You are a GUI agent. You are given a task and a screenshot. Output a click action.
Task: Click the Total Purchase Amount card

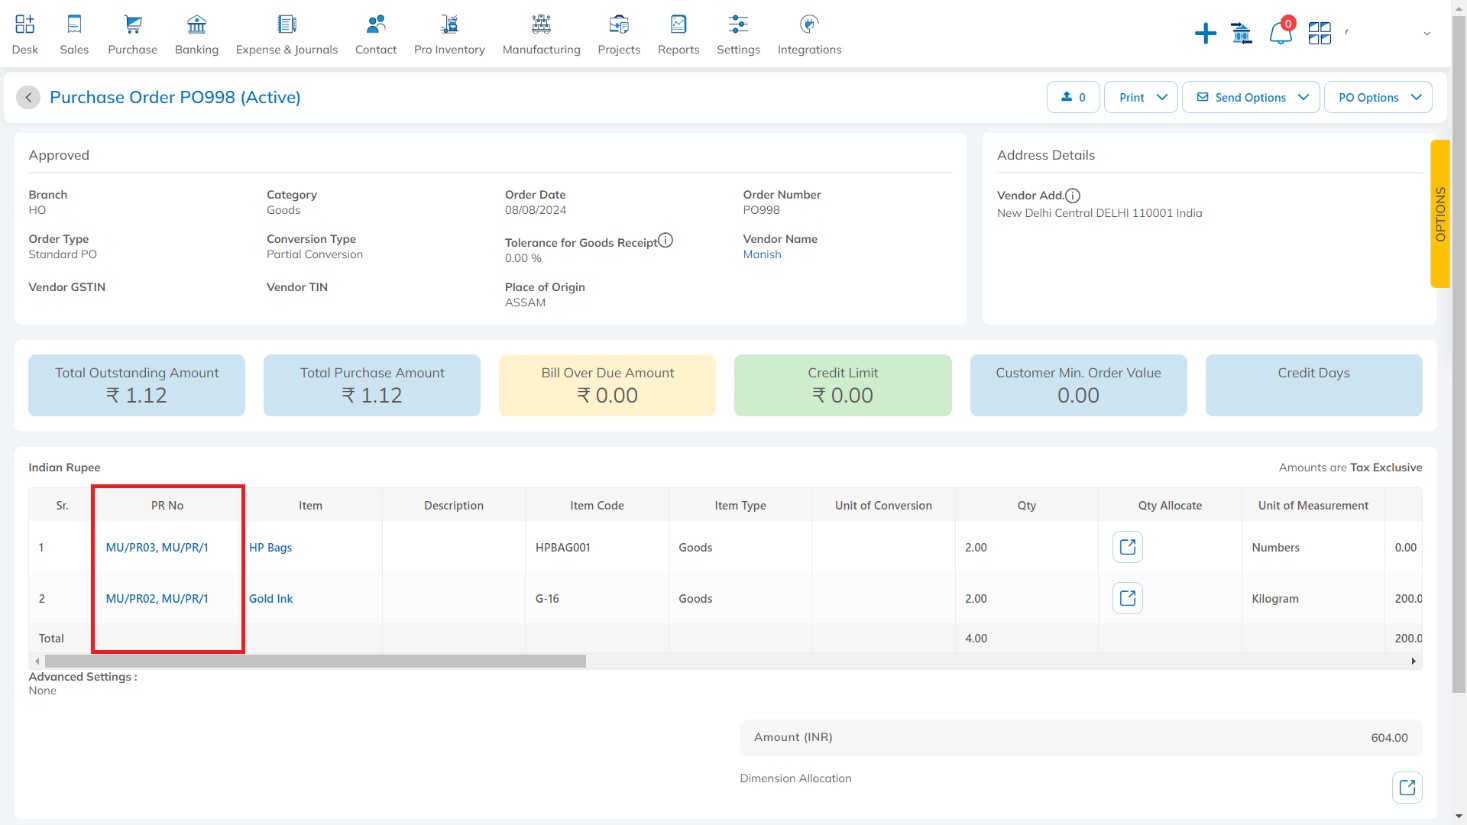(x=372, y=385)
